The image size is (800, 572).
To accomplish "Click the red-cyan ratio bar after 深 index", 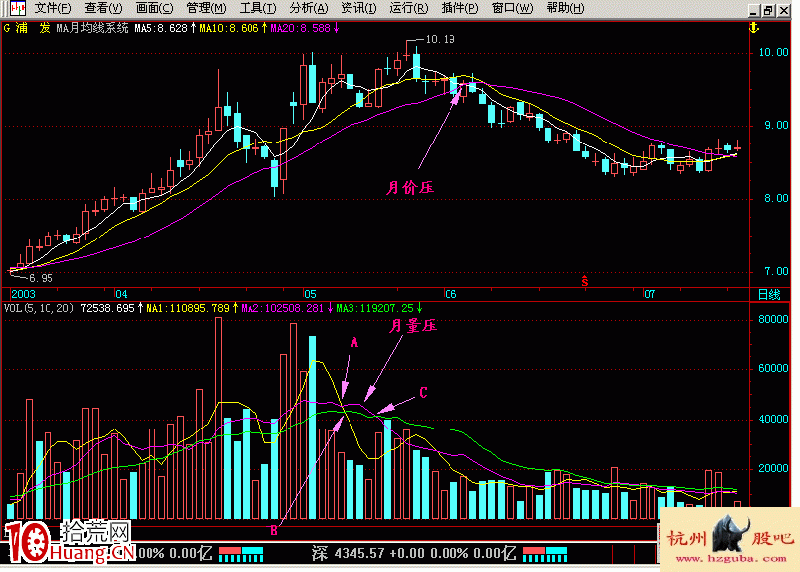I will (545, 554).
